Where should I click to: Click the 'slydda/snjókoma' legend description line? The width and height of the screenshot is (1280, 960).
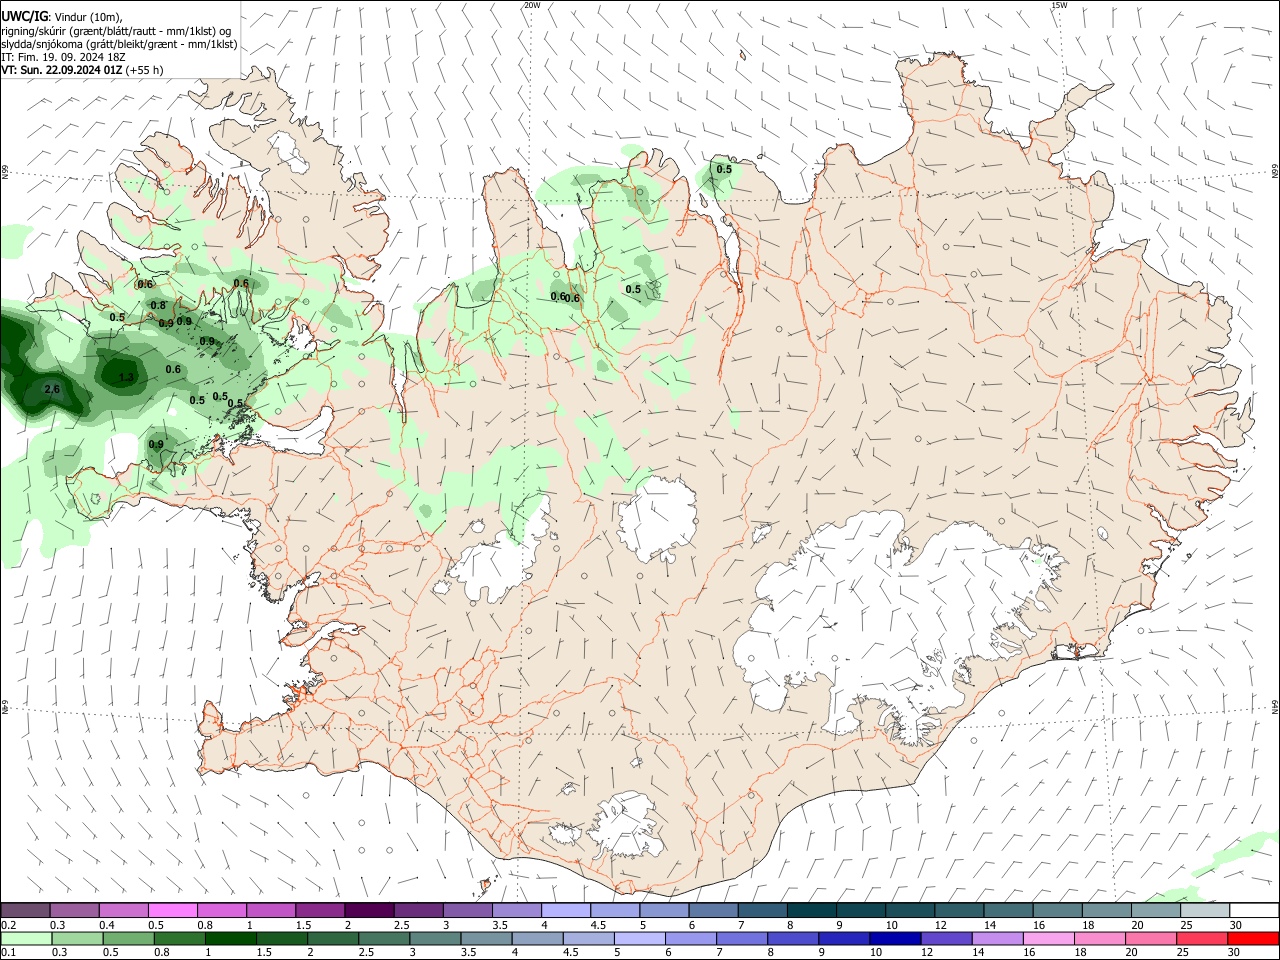pyautogui.click(x=119, y=44)
